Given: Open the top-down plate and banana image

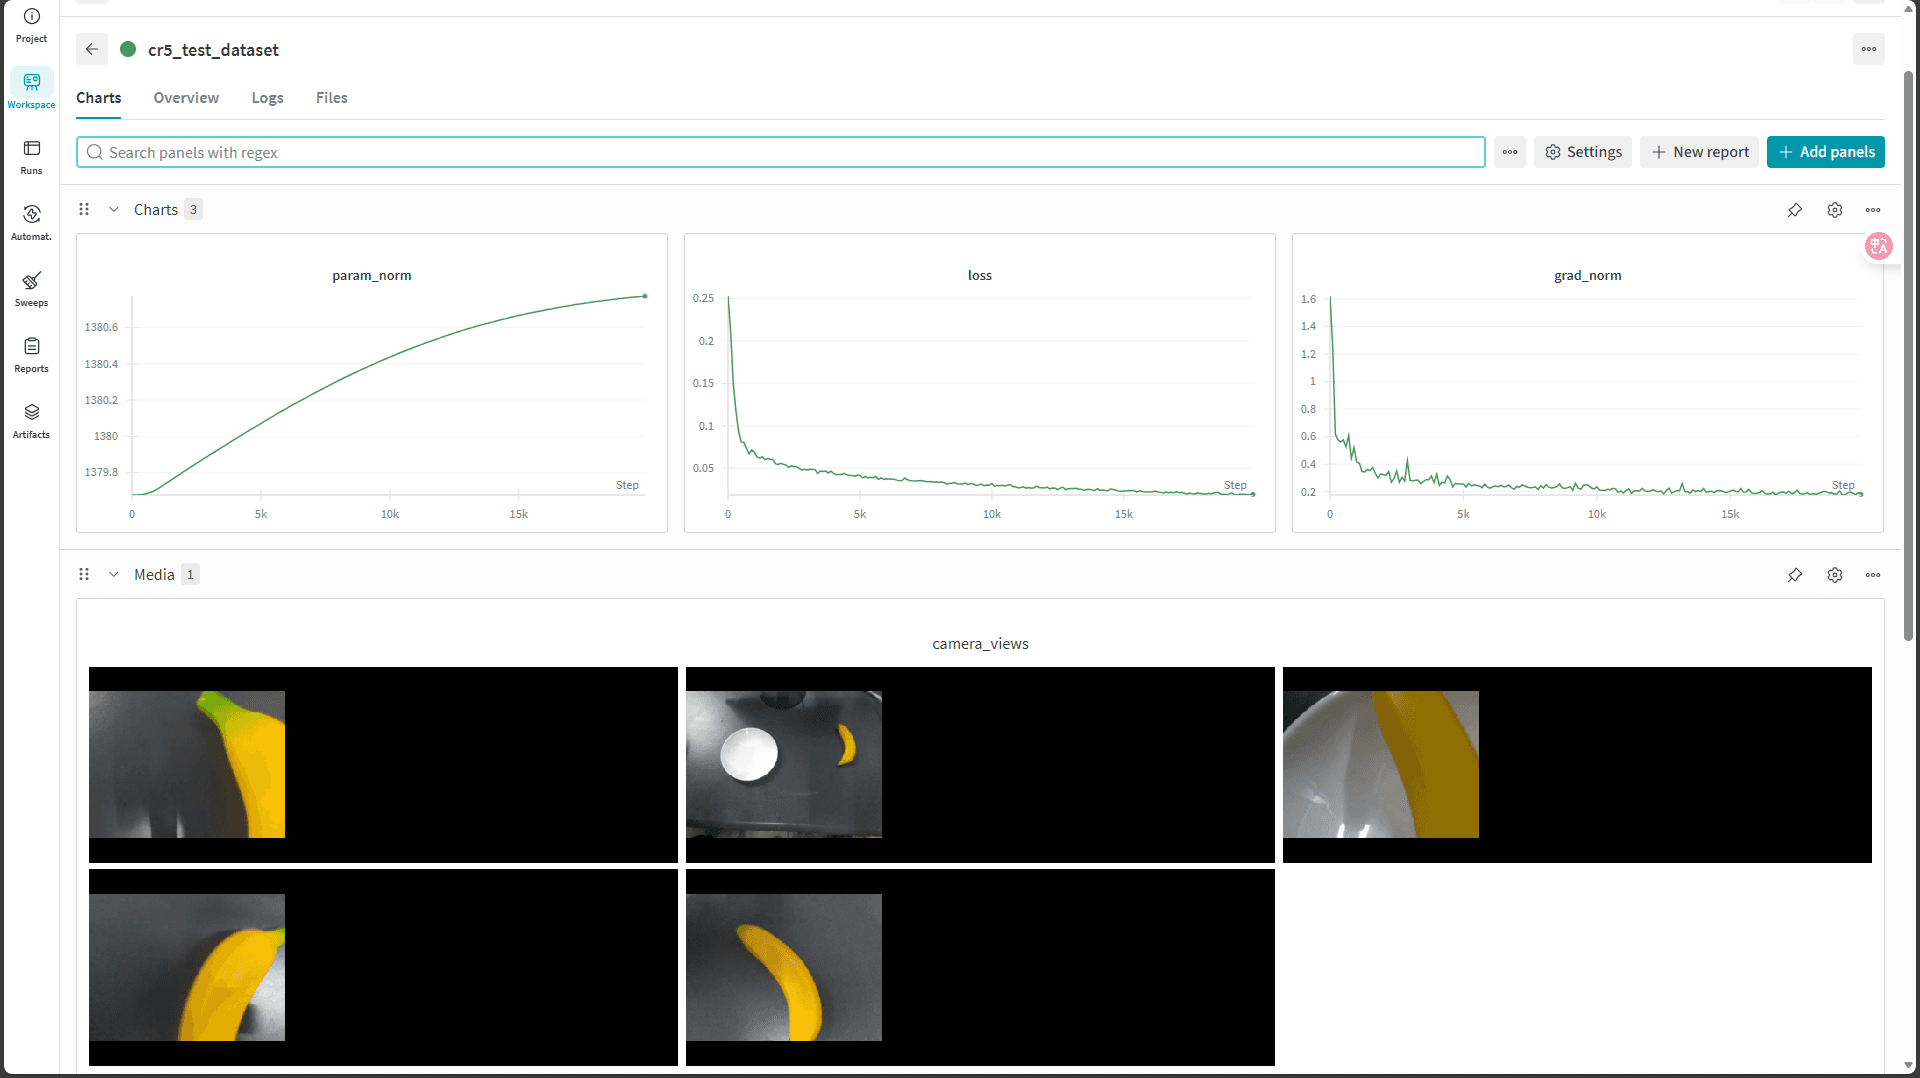Looking at the screenshot, I should pyautogui.click(x=784, y=764).
